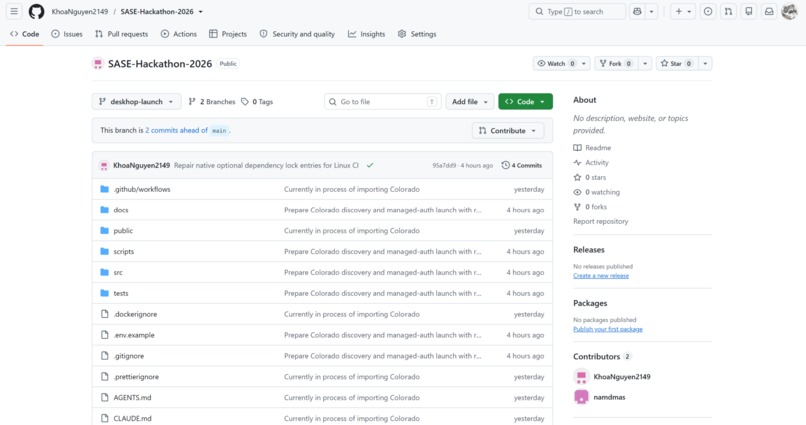Open the green Code dropdown button
Viewport: 806px width, 425px height.
tap(525, 102)
